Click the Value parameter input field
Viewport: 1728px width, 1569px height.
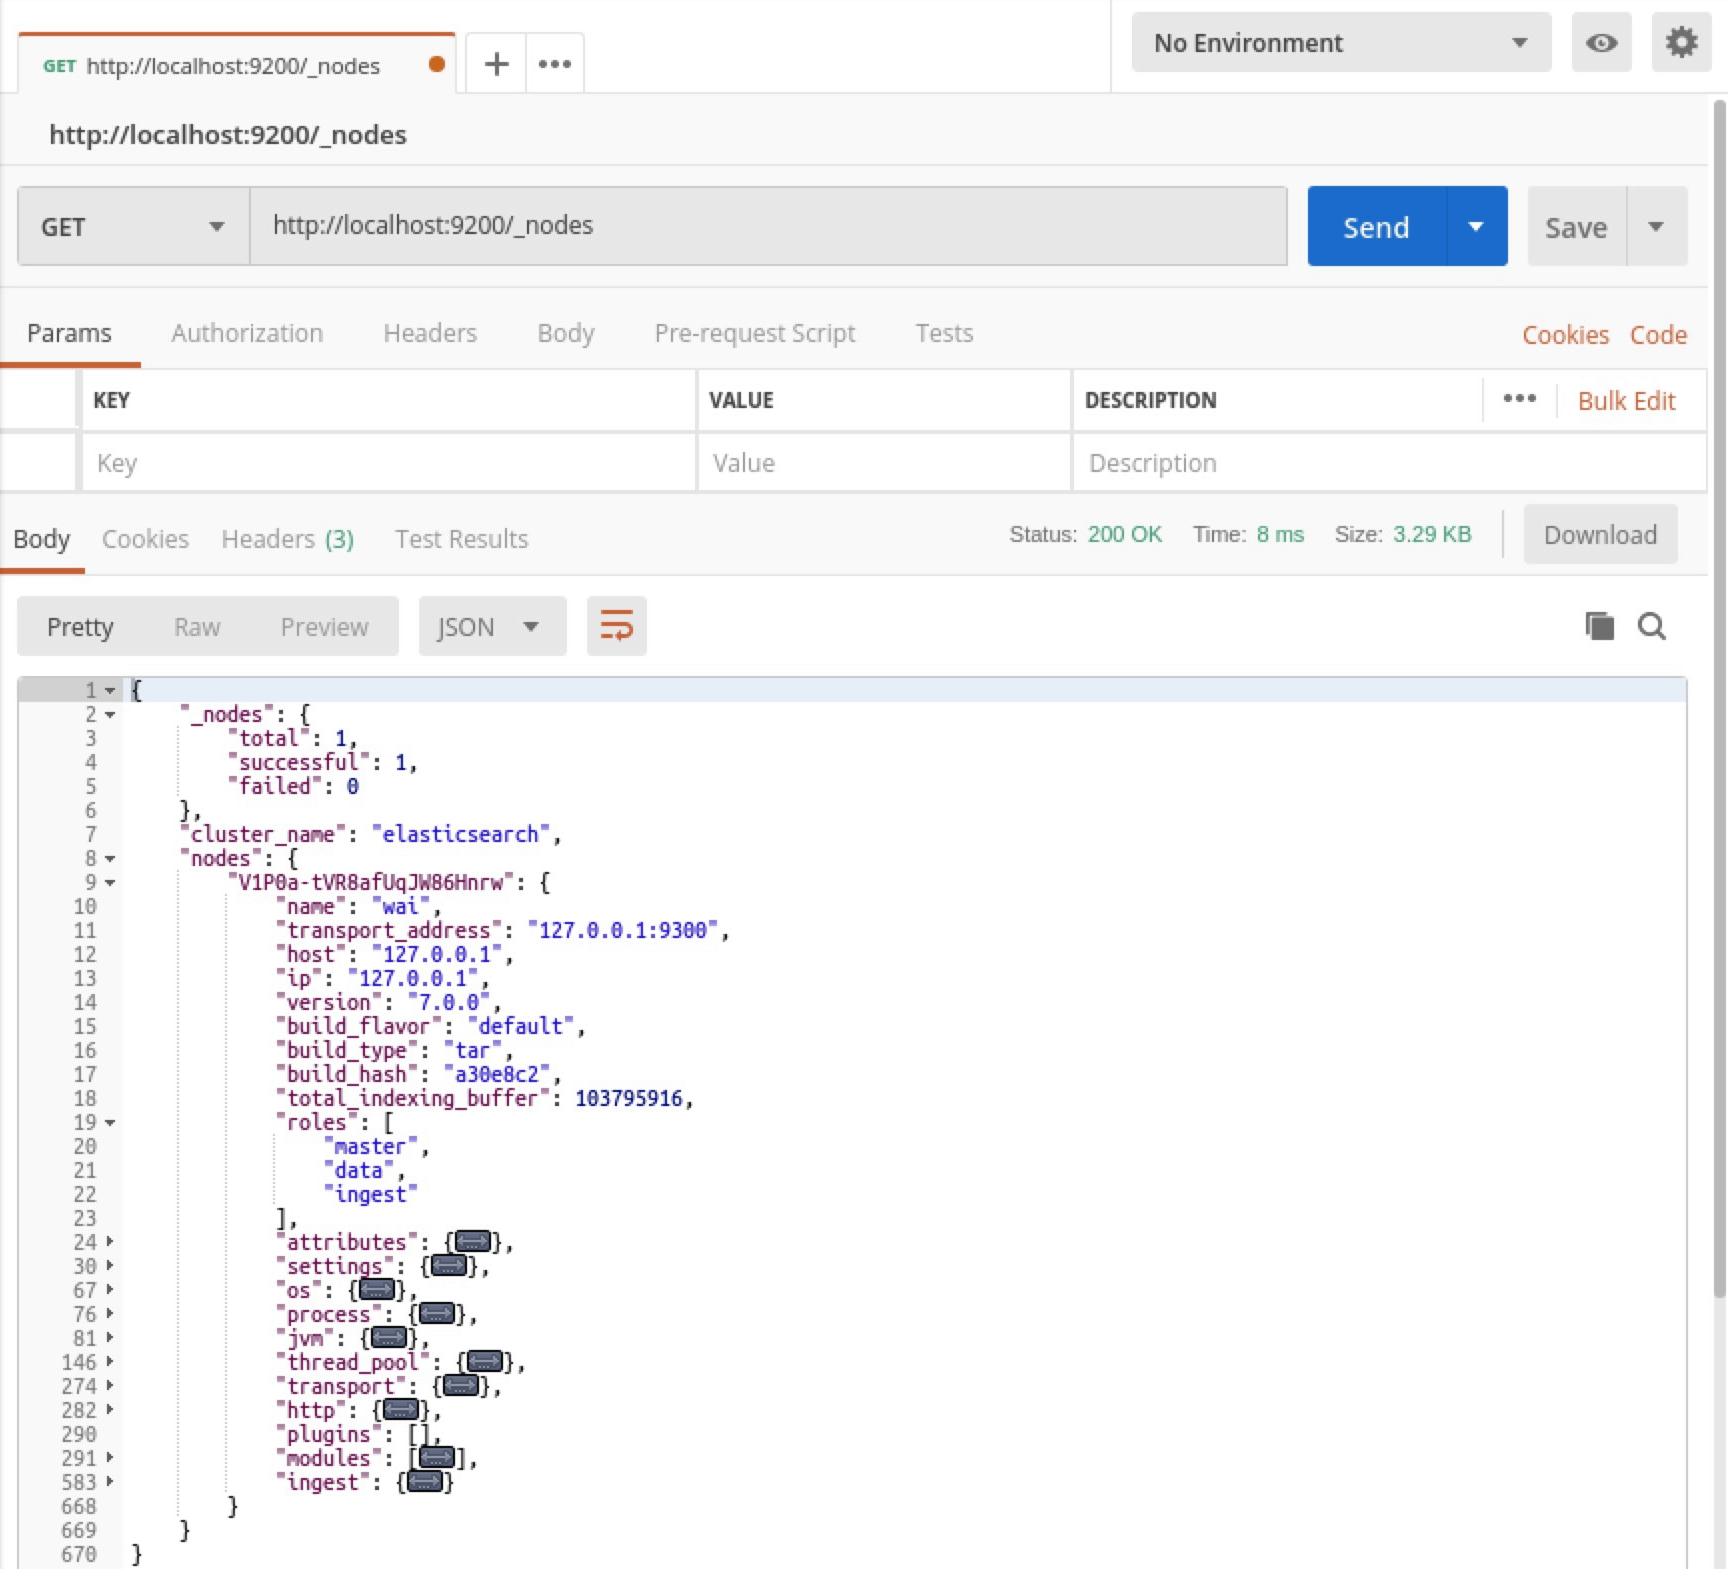(x=883, y=463)
